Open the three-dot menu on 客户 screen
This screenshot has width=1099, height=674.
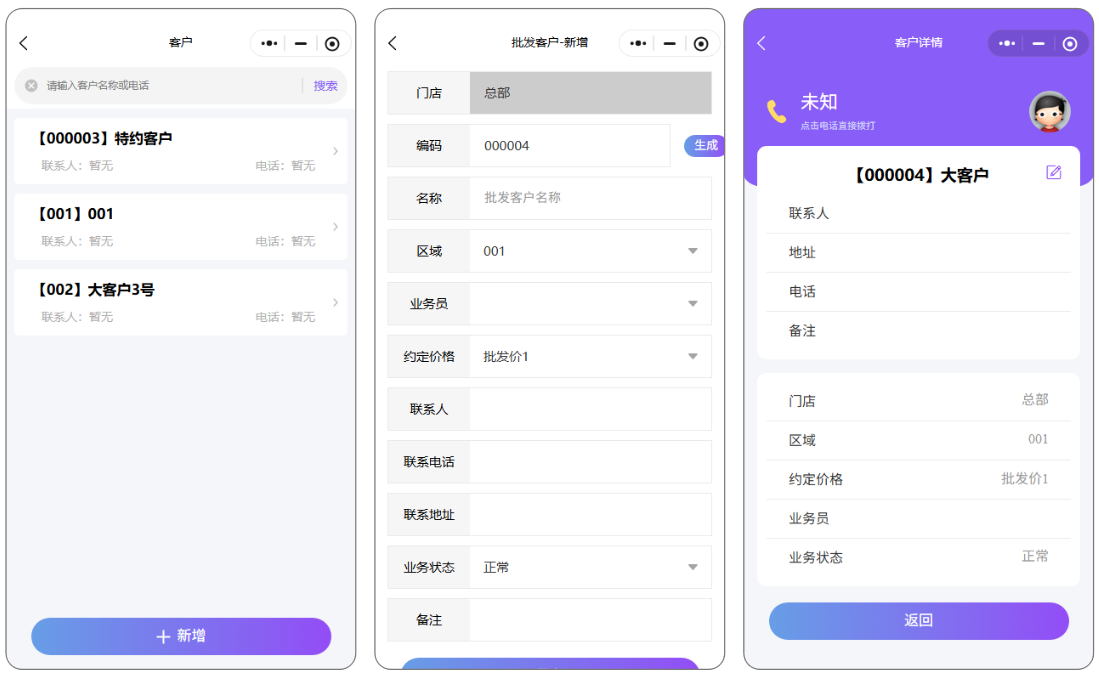click(269, 43)
